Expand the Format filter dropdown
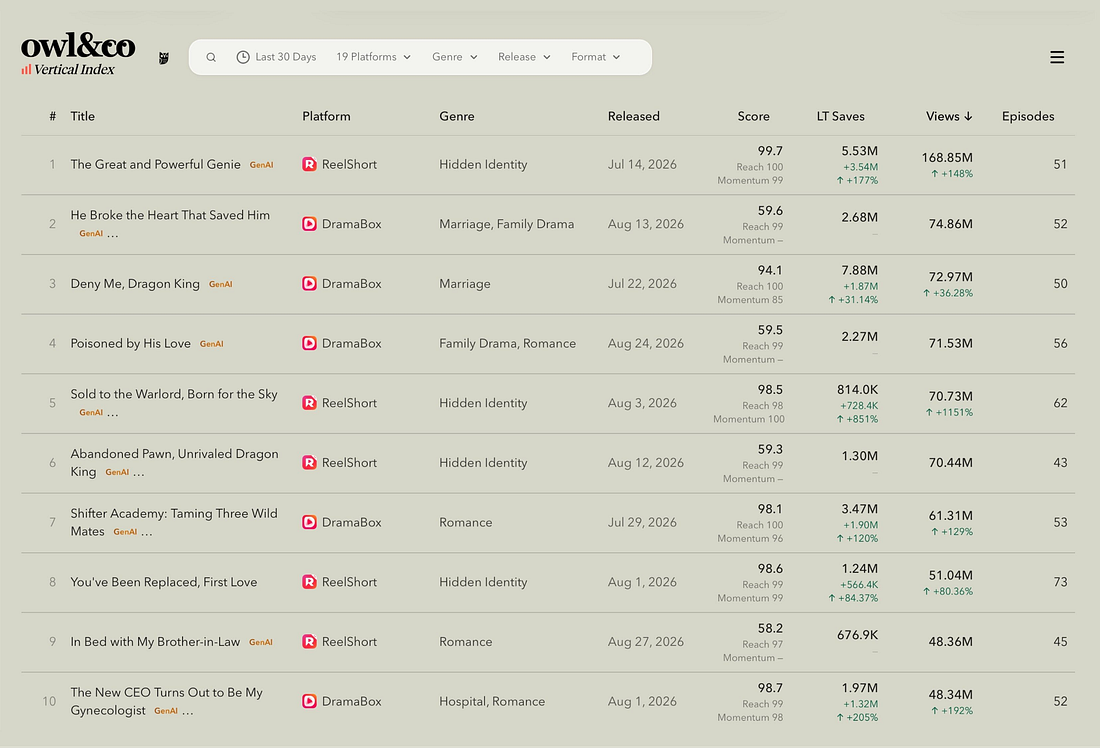This screenshot has height=748, width=1100. [x=596, y=57]
